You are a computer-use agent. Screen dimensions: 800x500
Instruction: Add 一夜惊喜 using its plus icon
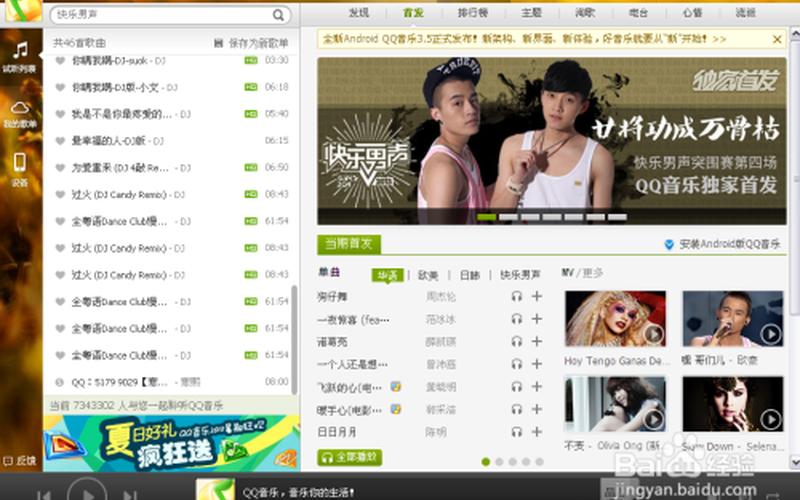point(537,318)
